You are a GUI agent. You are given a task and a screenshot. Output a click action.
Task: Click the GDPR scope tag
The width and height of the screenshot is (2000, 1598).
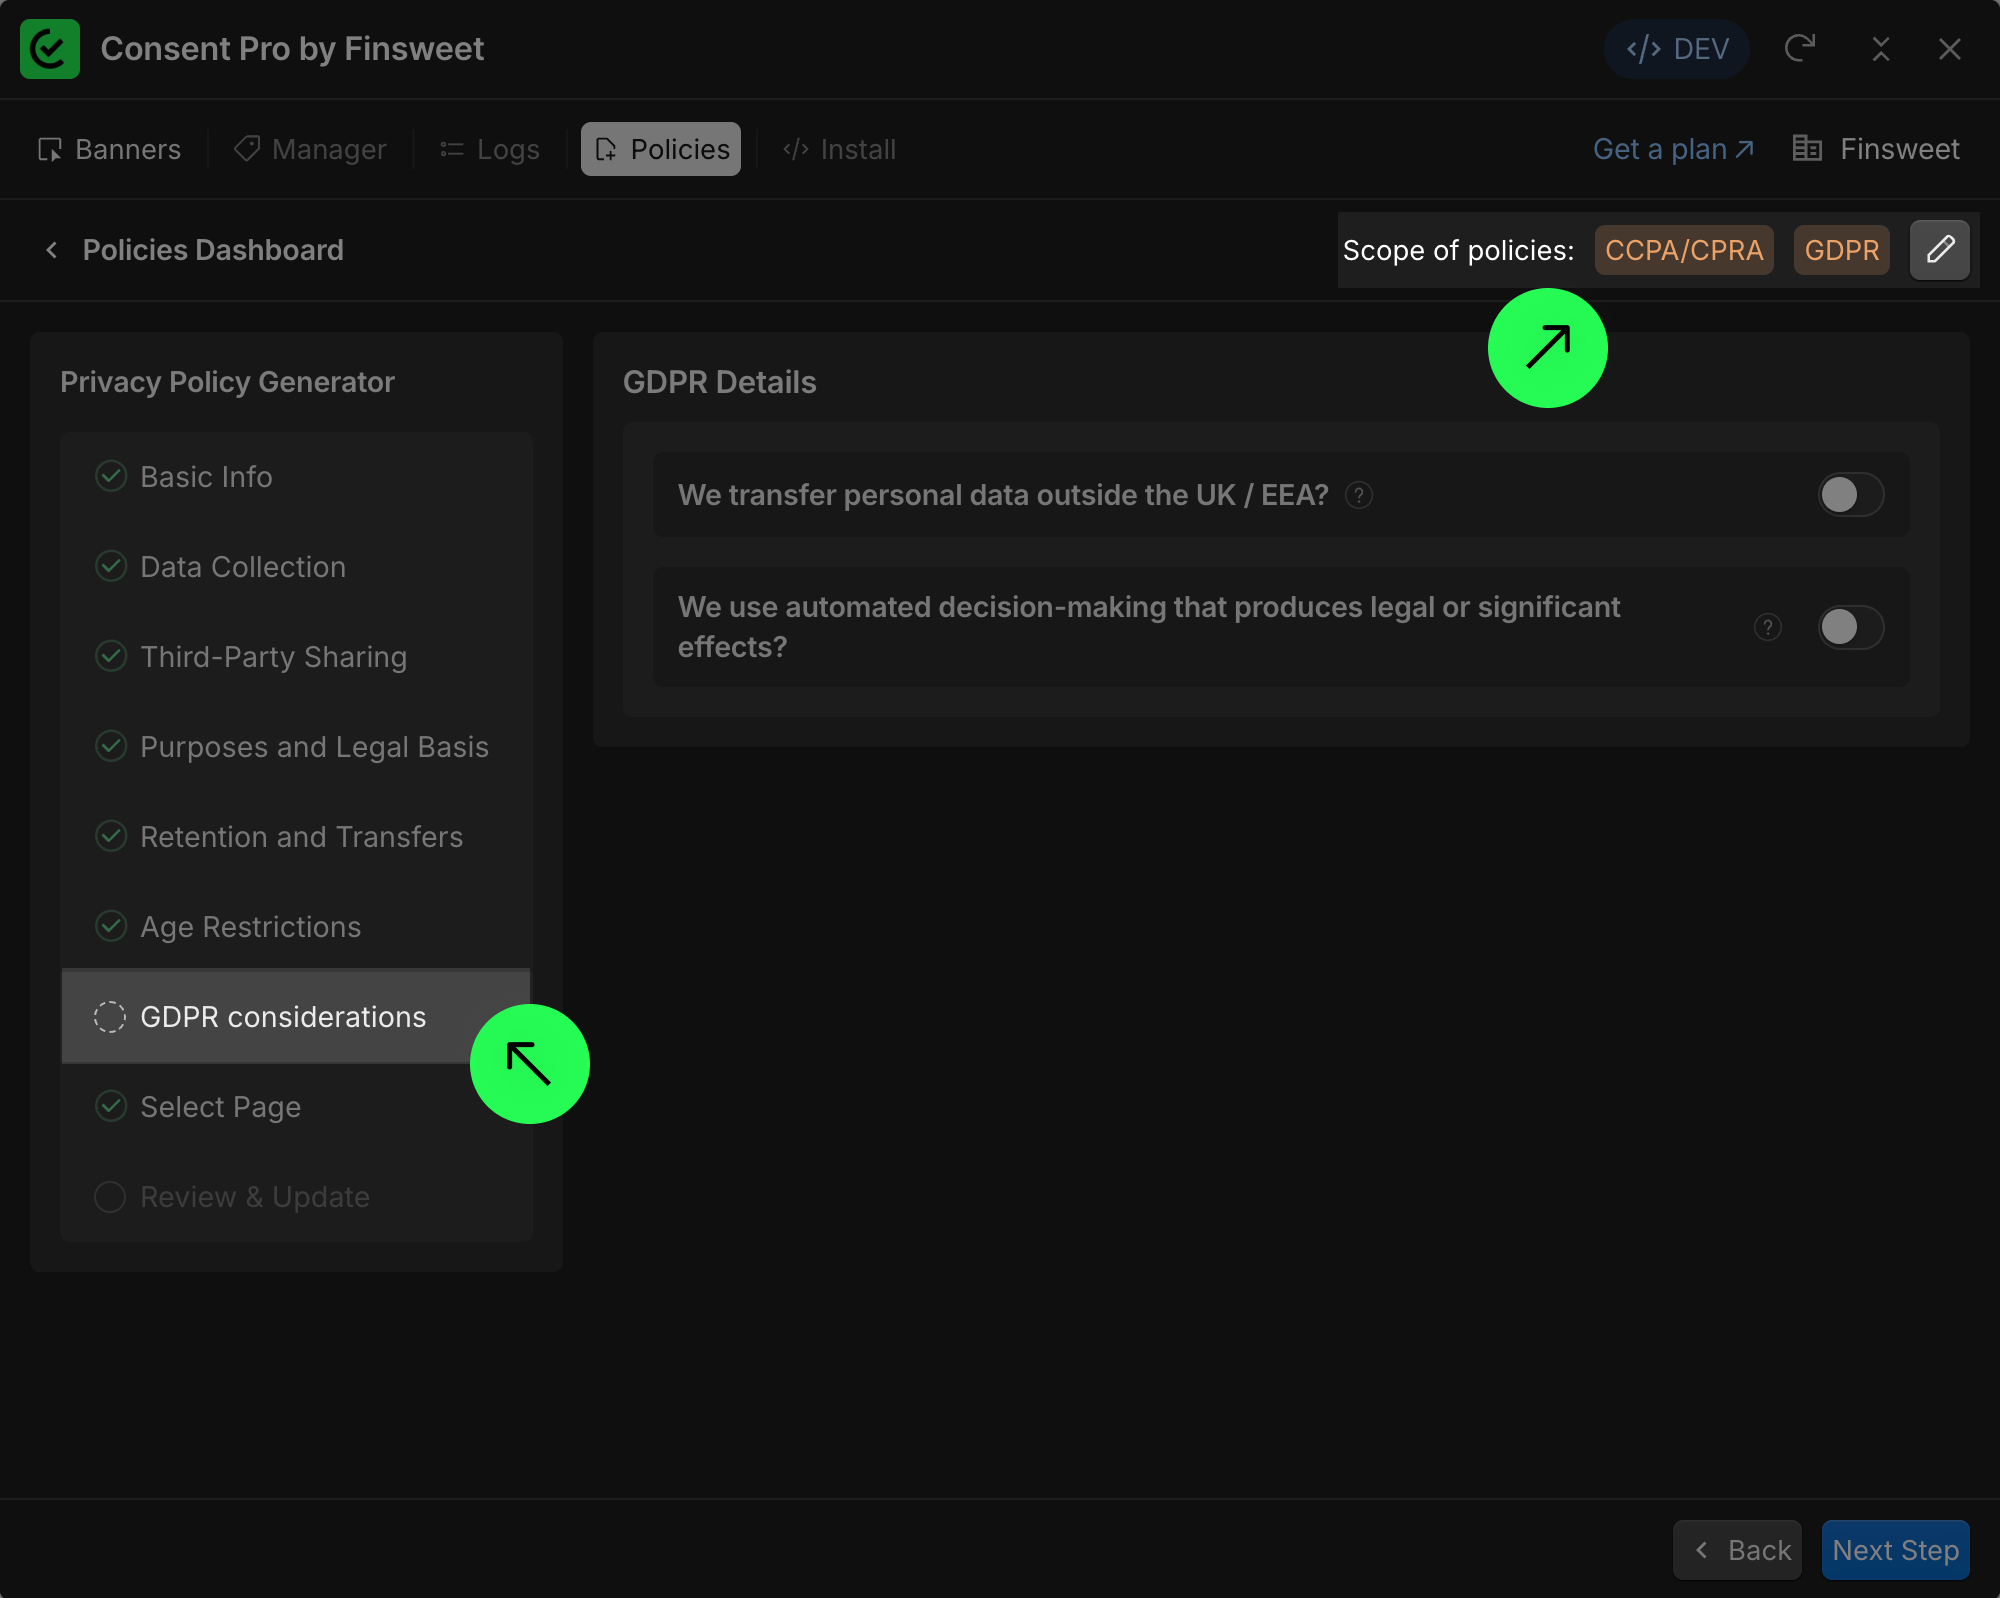coord(1842,250)
